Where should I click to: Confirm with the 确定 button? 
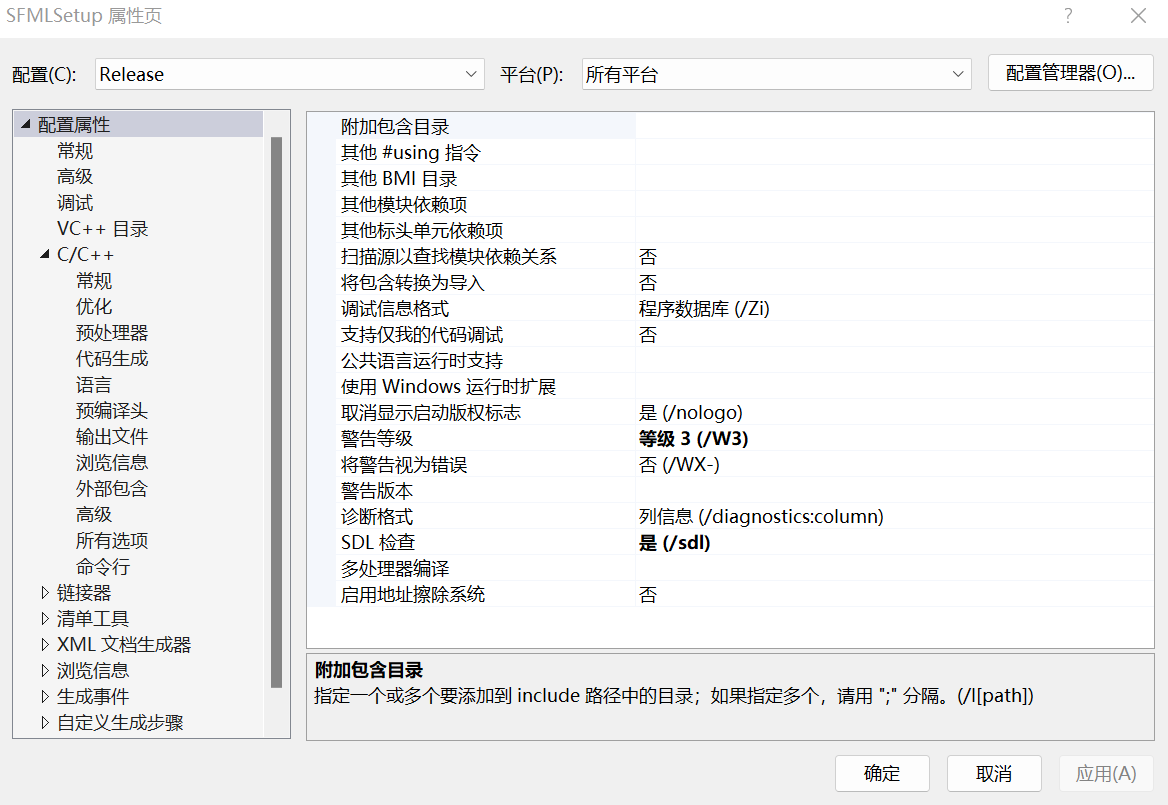[x=882, y=774]
